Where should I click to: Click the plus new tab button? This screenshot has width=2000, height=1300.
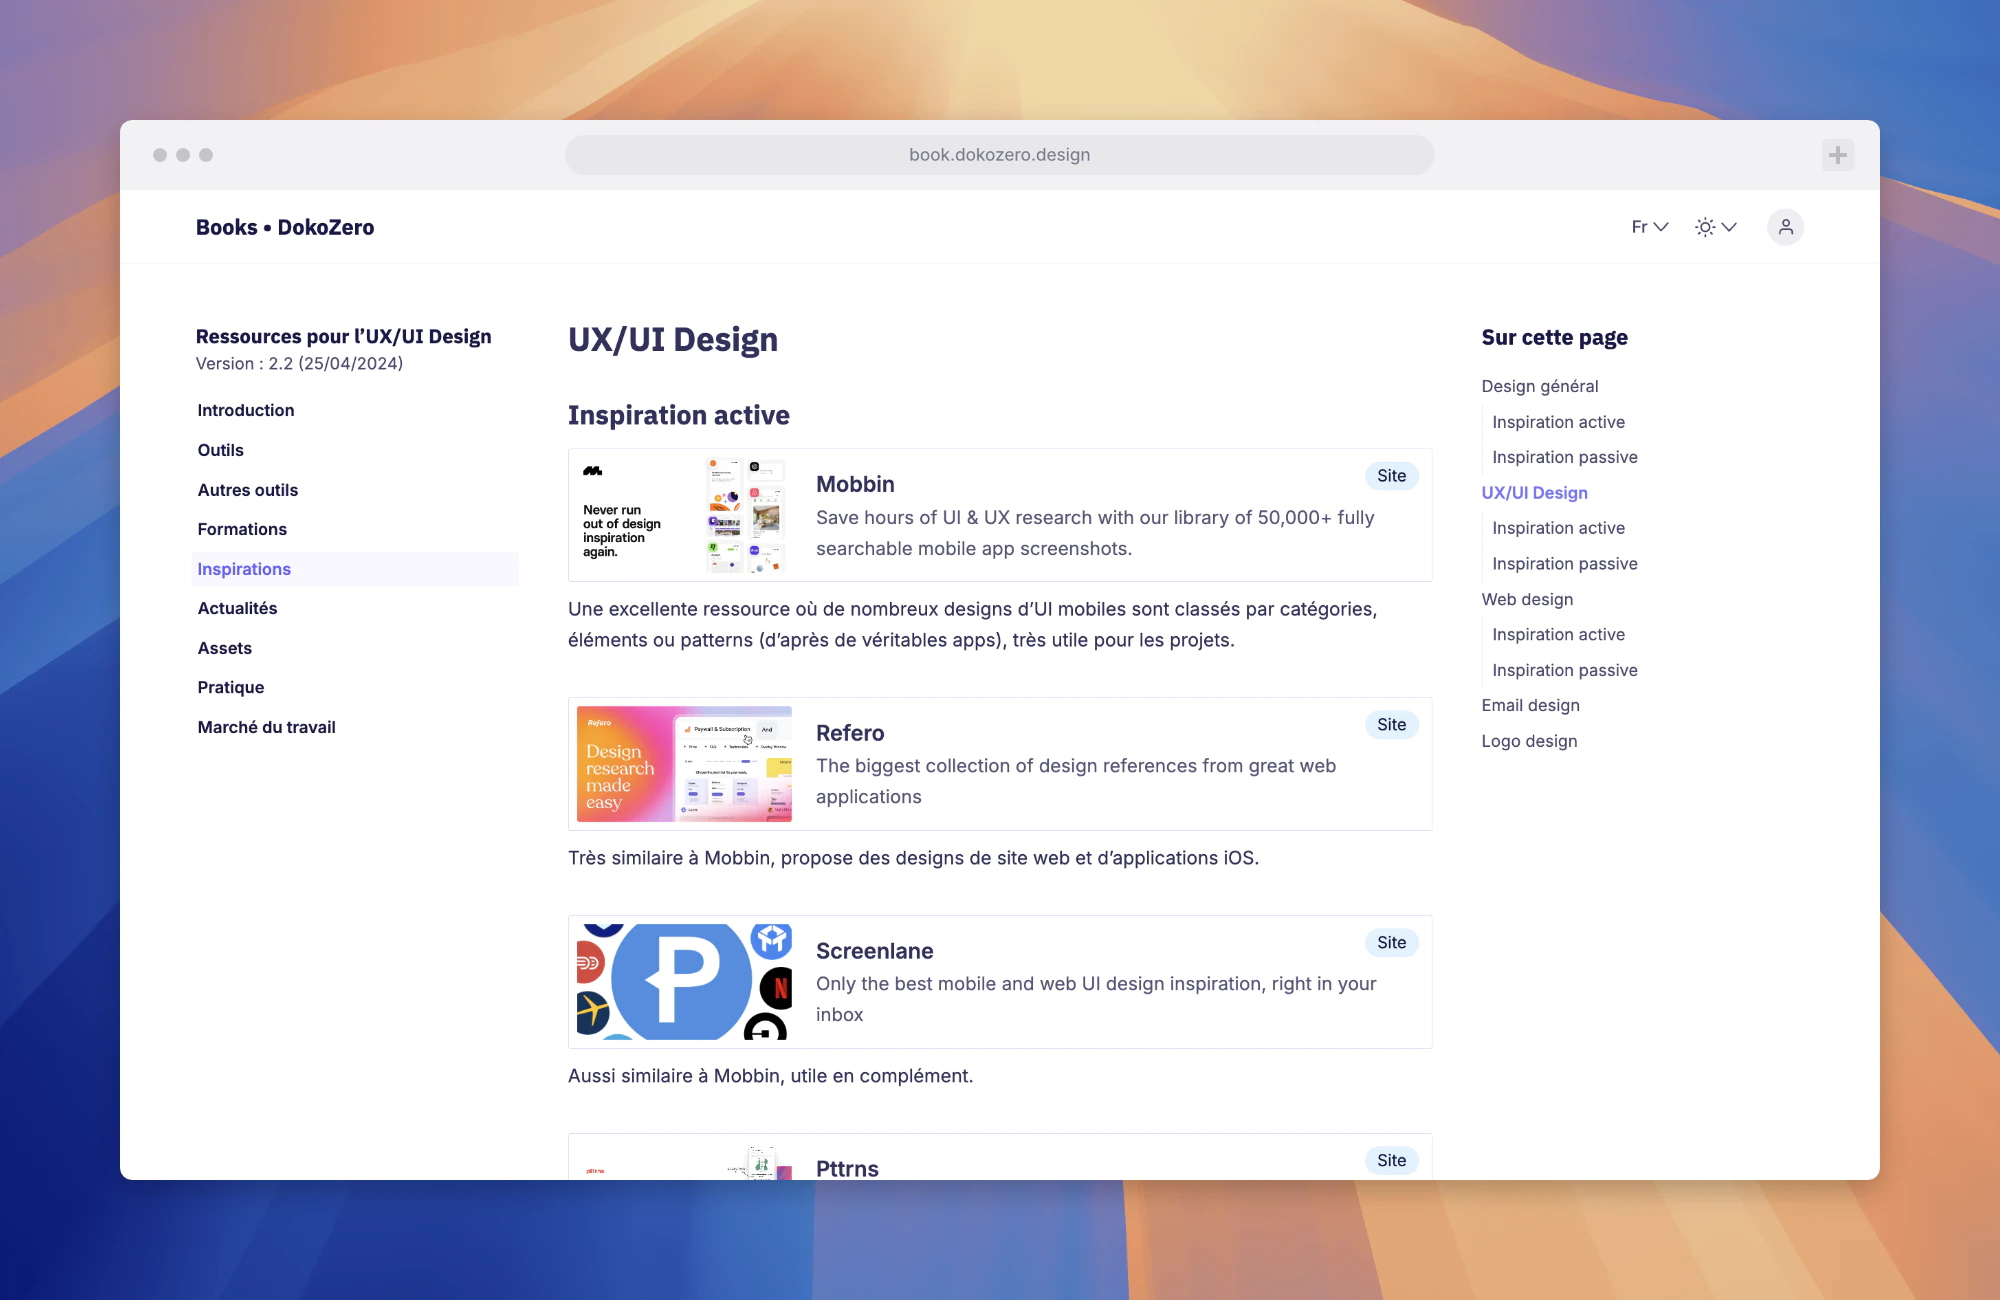pos(1837,155)
